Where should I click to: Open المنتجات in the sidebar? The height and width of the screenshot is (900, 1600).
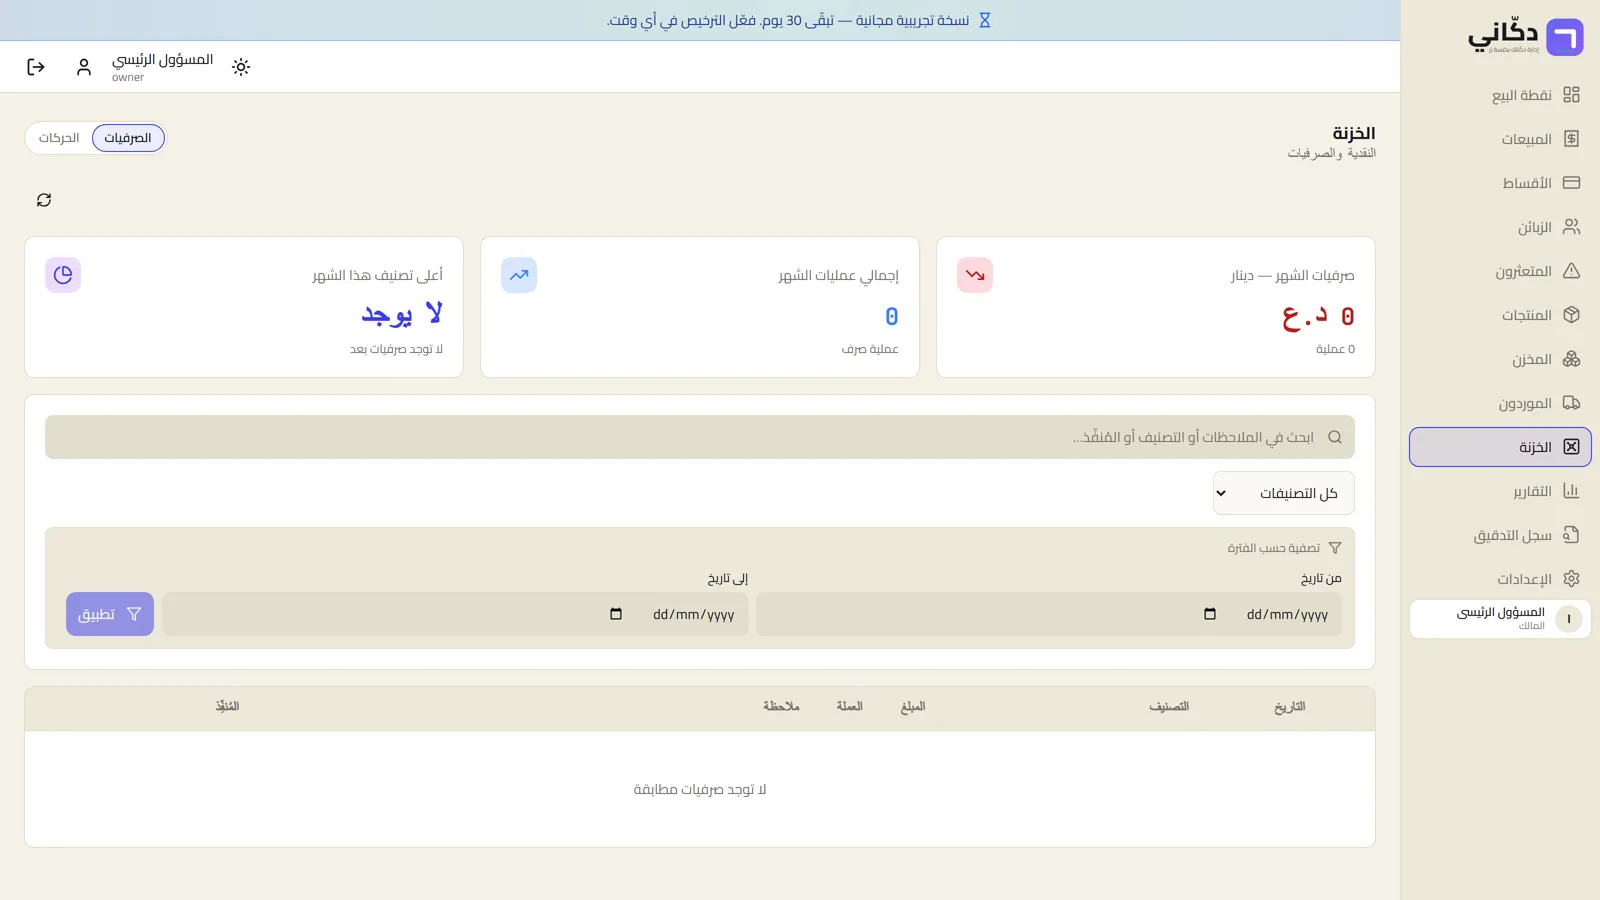(1500, 315)
